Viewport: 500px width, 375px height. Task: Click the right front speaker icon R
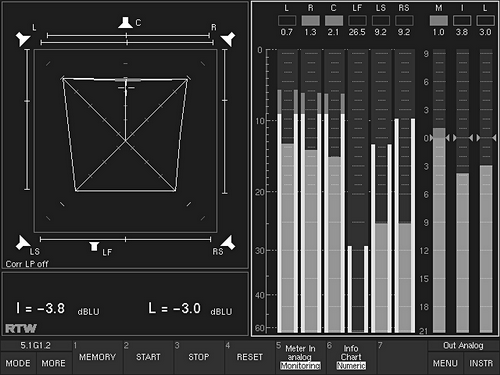[228, 39]
